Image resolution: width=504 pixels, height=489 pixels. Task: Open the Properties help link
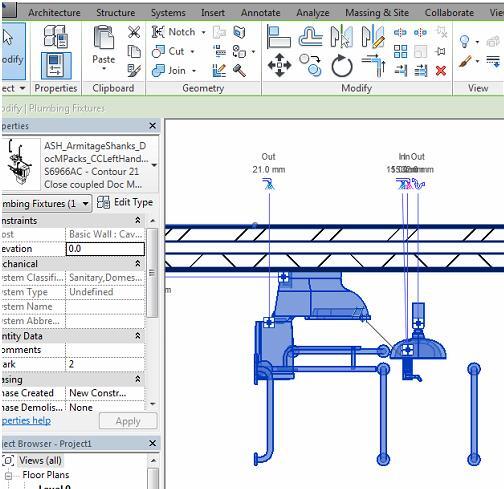pyautogui.click(x=26, y=420)
